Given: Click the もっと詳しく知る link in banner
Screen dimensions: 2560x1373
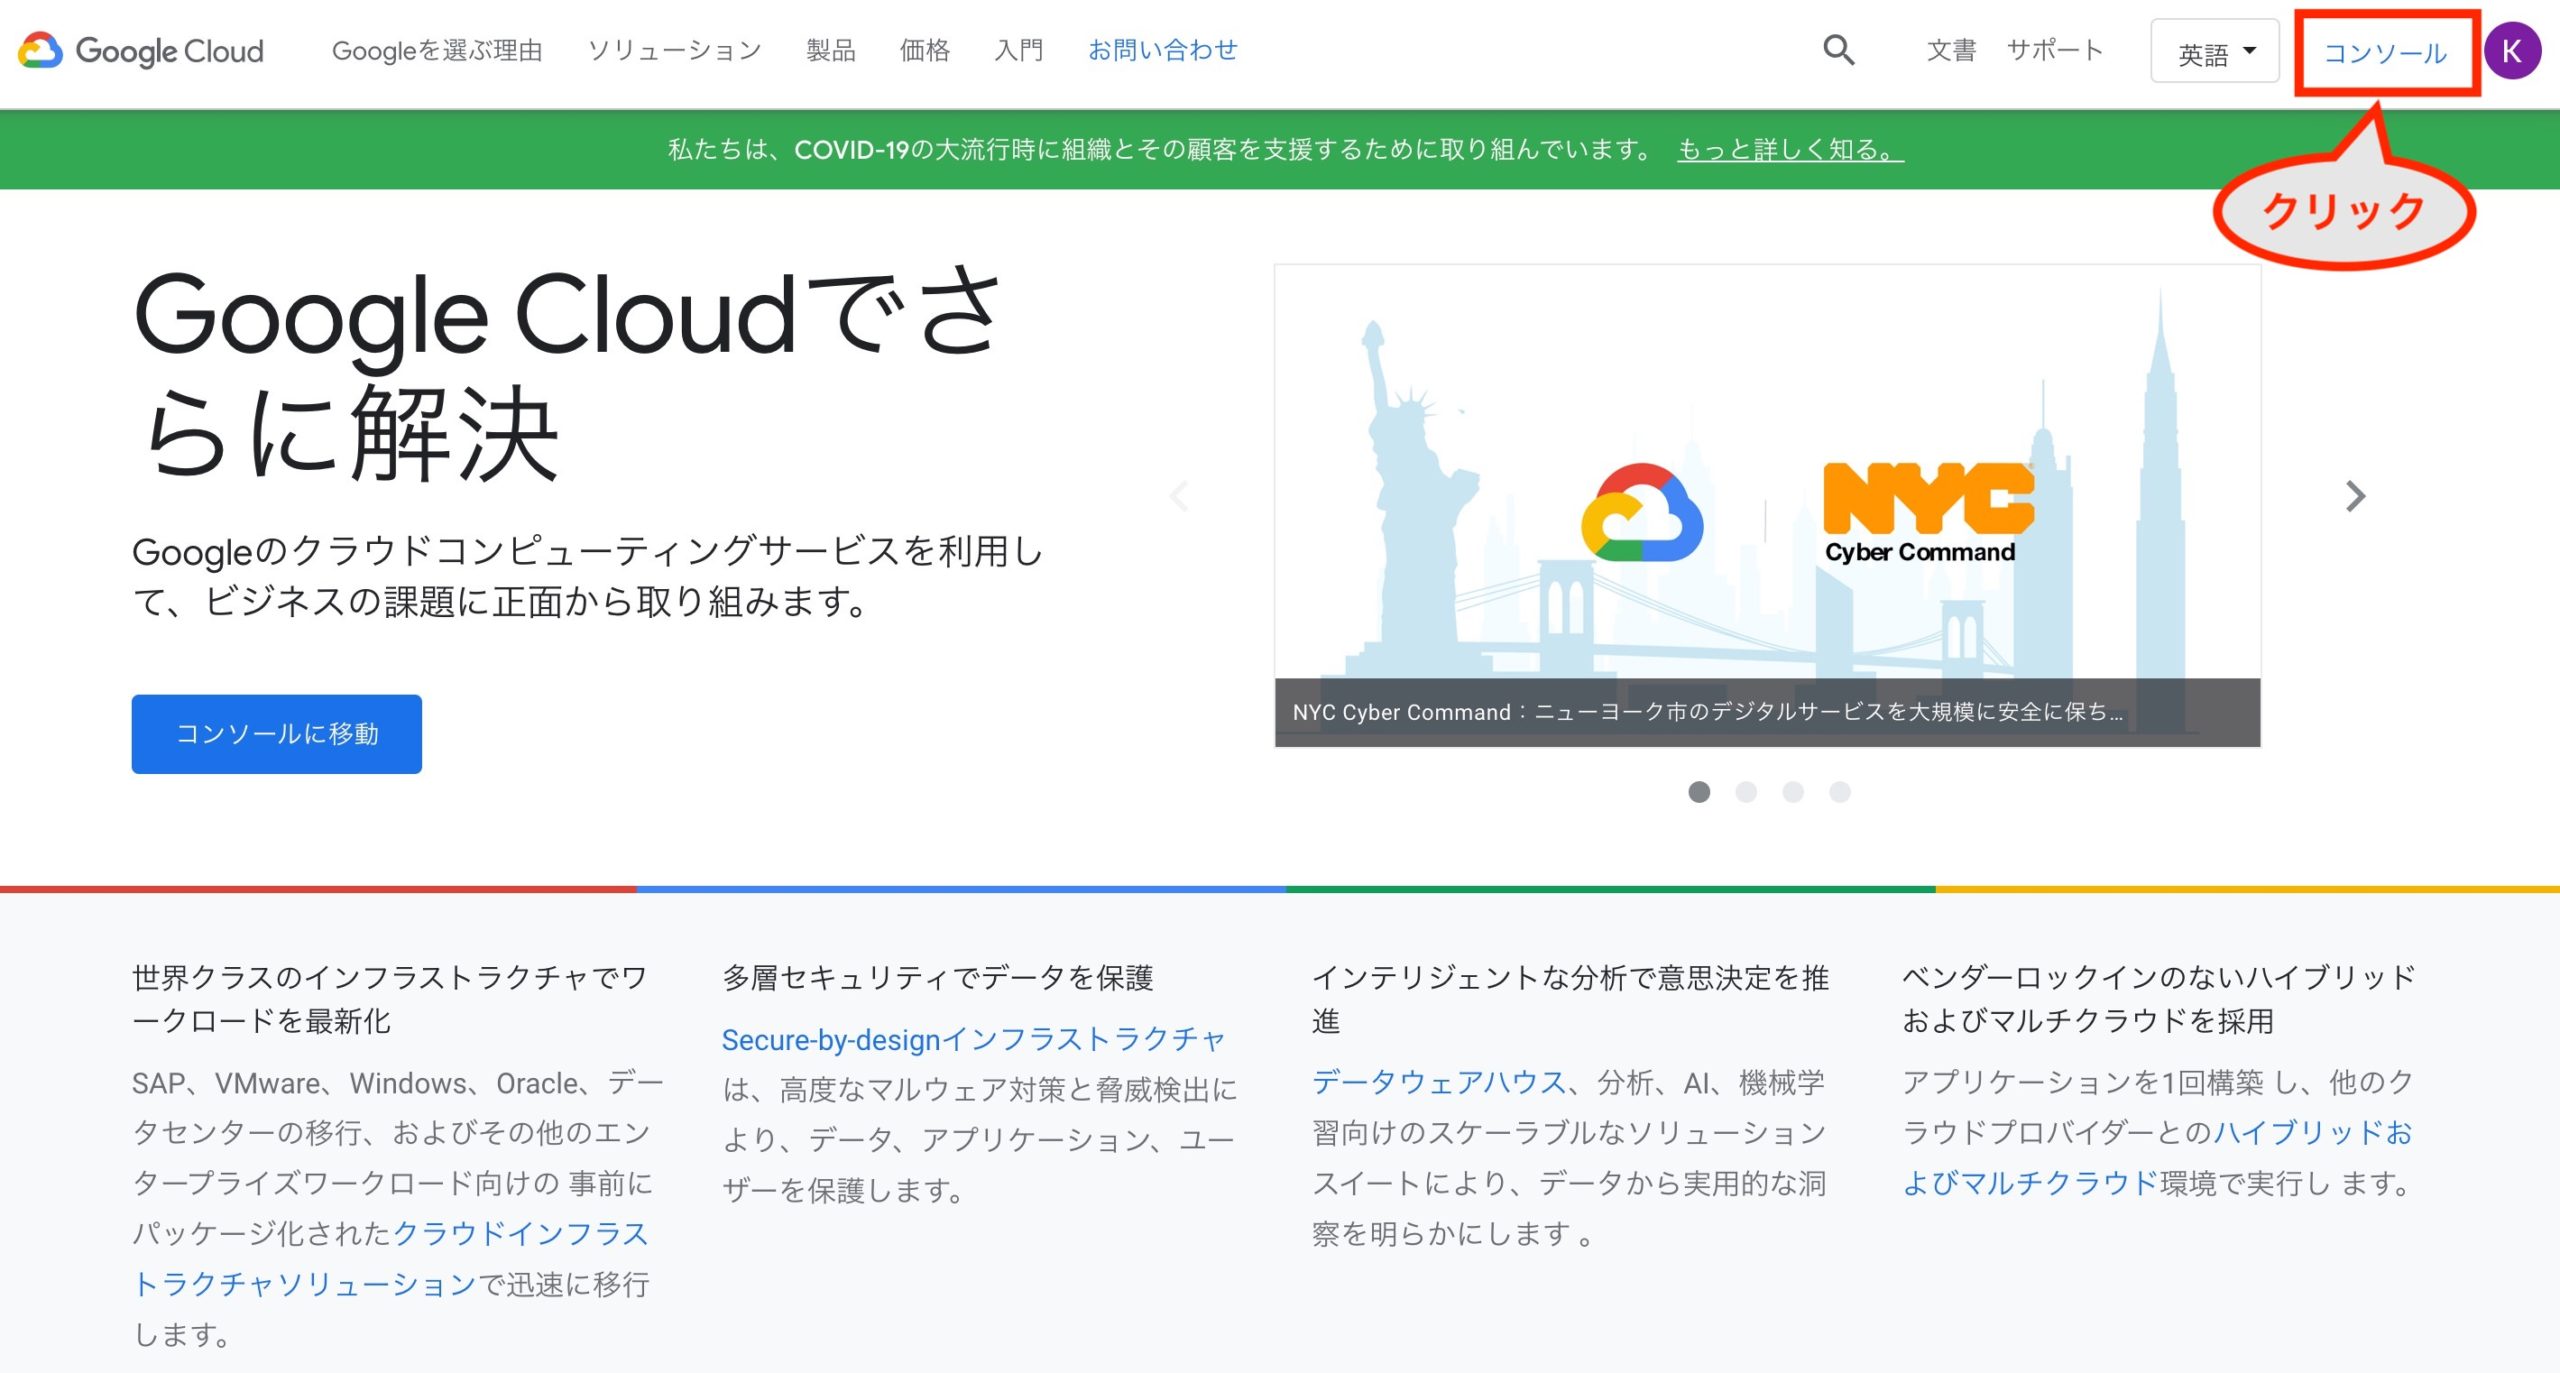Looking at the screenshot, I should 1790,149.
